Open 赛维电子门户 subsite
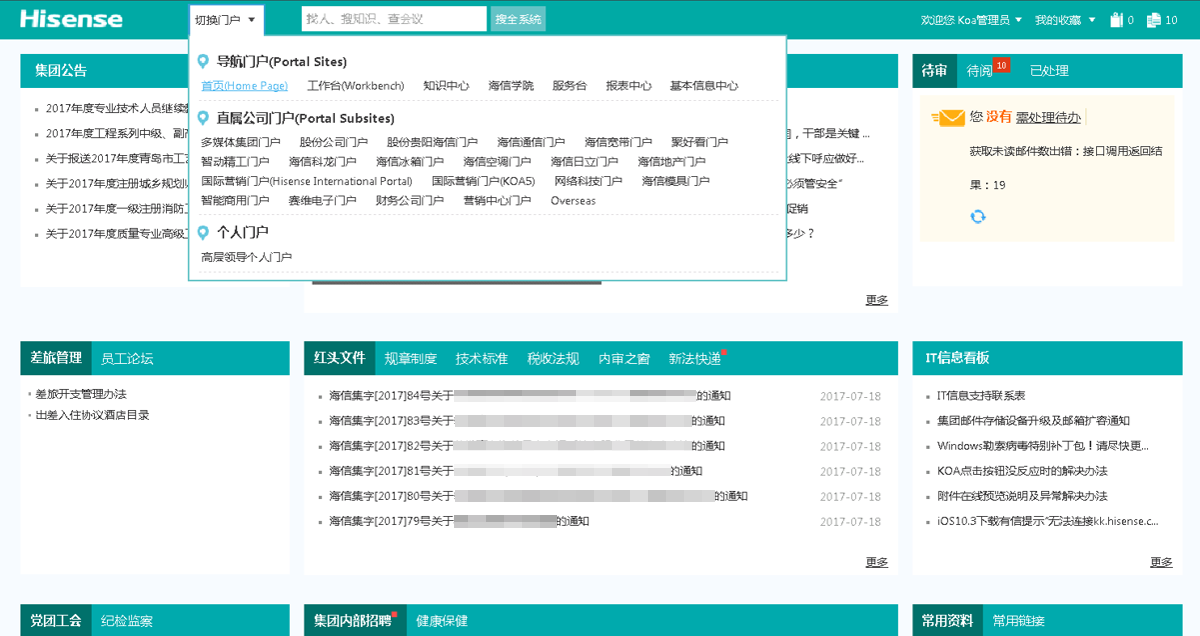The image size is (1200, 636). 322,200
